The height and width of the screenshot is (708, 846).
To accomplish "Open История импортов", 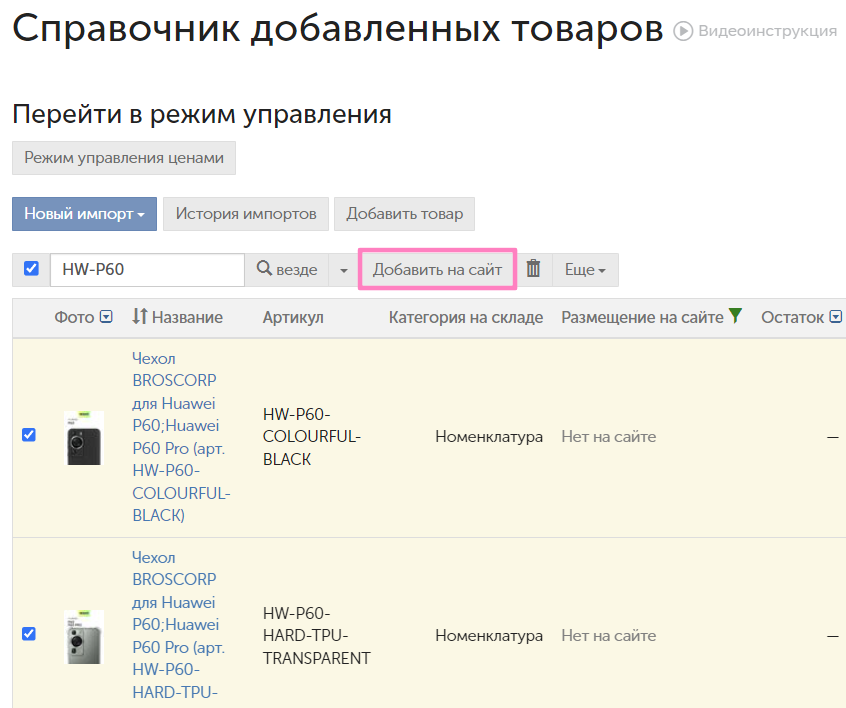I will point(246,214).
